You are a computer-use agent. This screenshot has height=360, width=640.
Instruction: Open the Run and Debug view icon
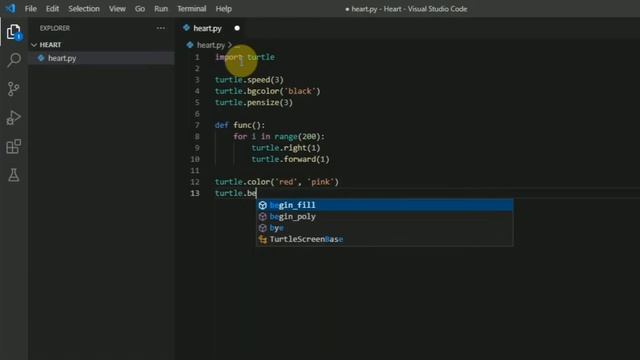[x=13, y=118]
